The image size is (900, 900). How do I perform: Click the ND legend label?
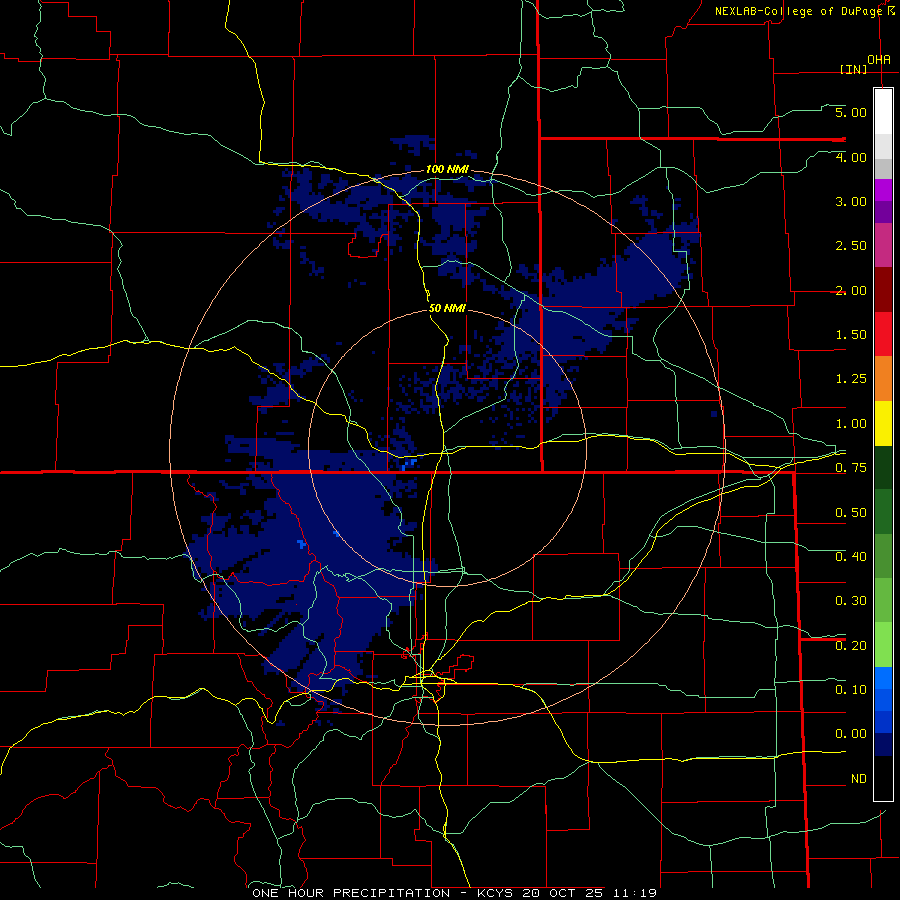pyautogui.click(x=859, y=779)
